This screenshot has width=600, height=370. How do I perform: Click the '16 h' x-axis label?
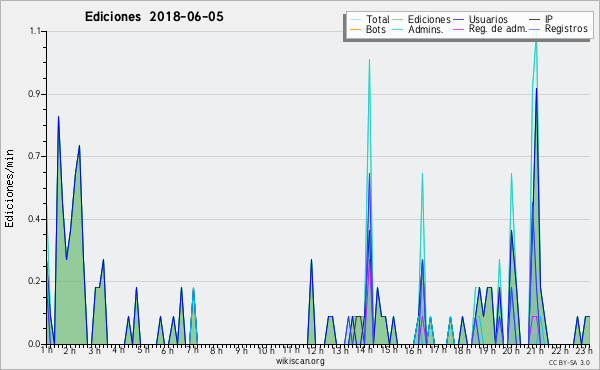(x=413, y=350)
